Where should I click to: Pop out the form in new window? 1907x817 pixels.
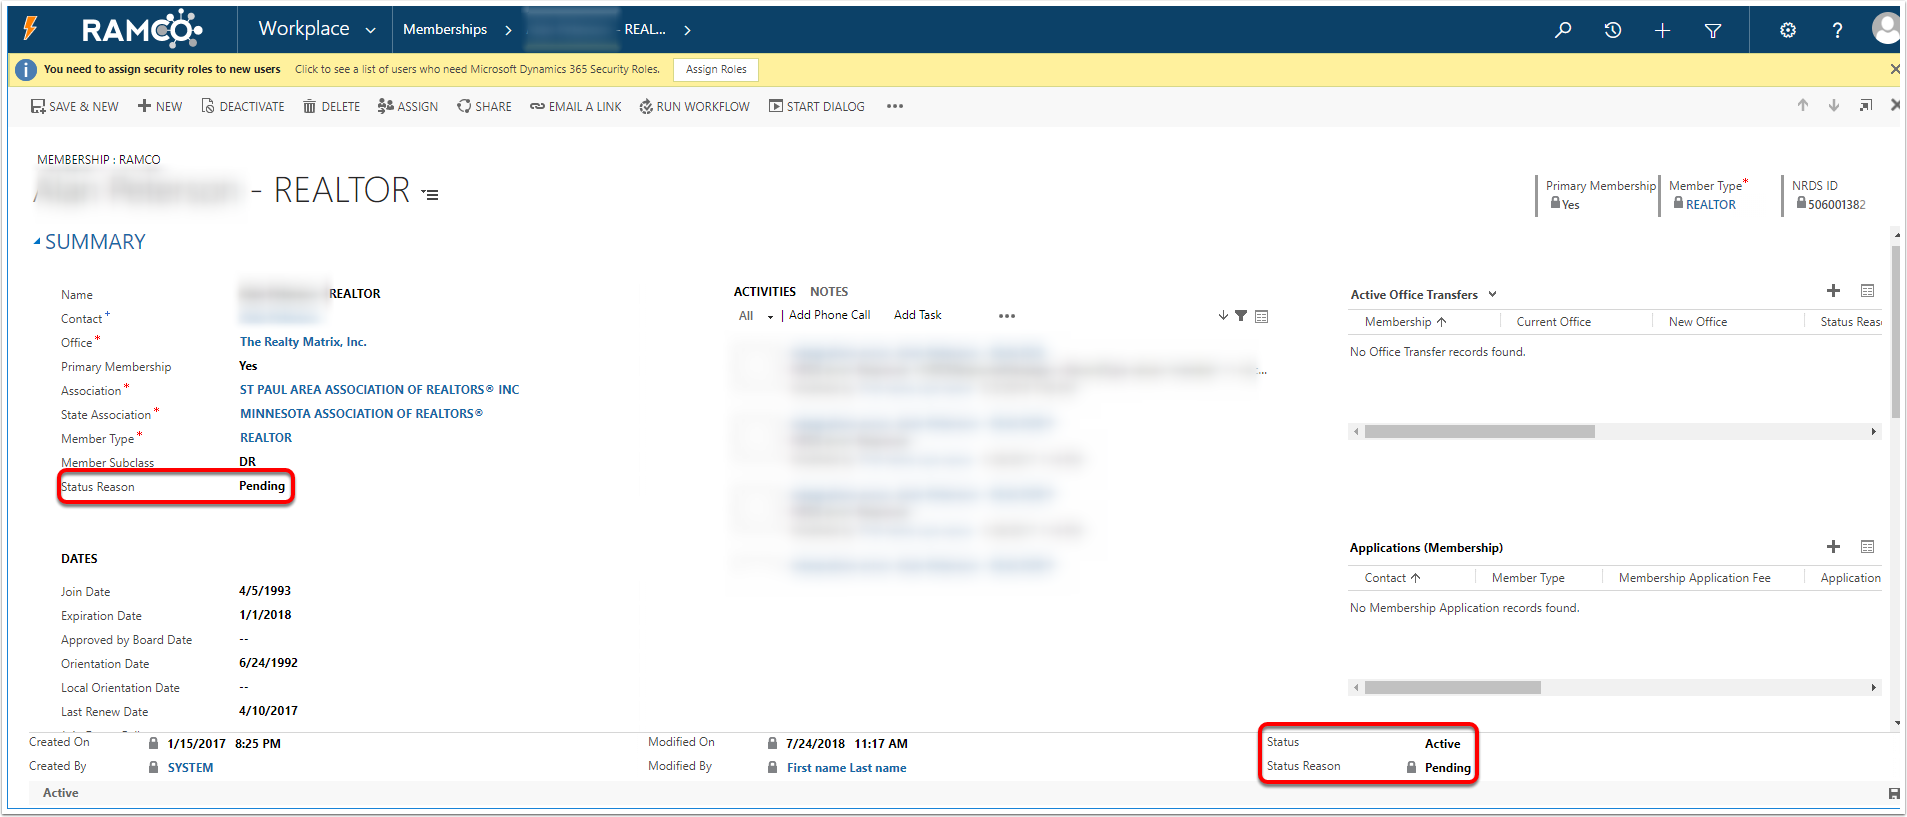point(1866,105)
